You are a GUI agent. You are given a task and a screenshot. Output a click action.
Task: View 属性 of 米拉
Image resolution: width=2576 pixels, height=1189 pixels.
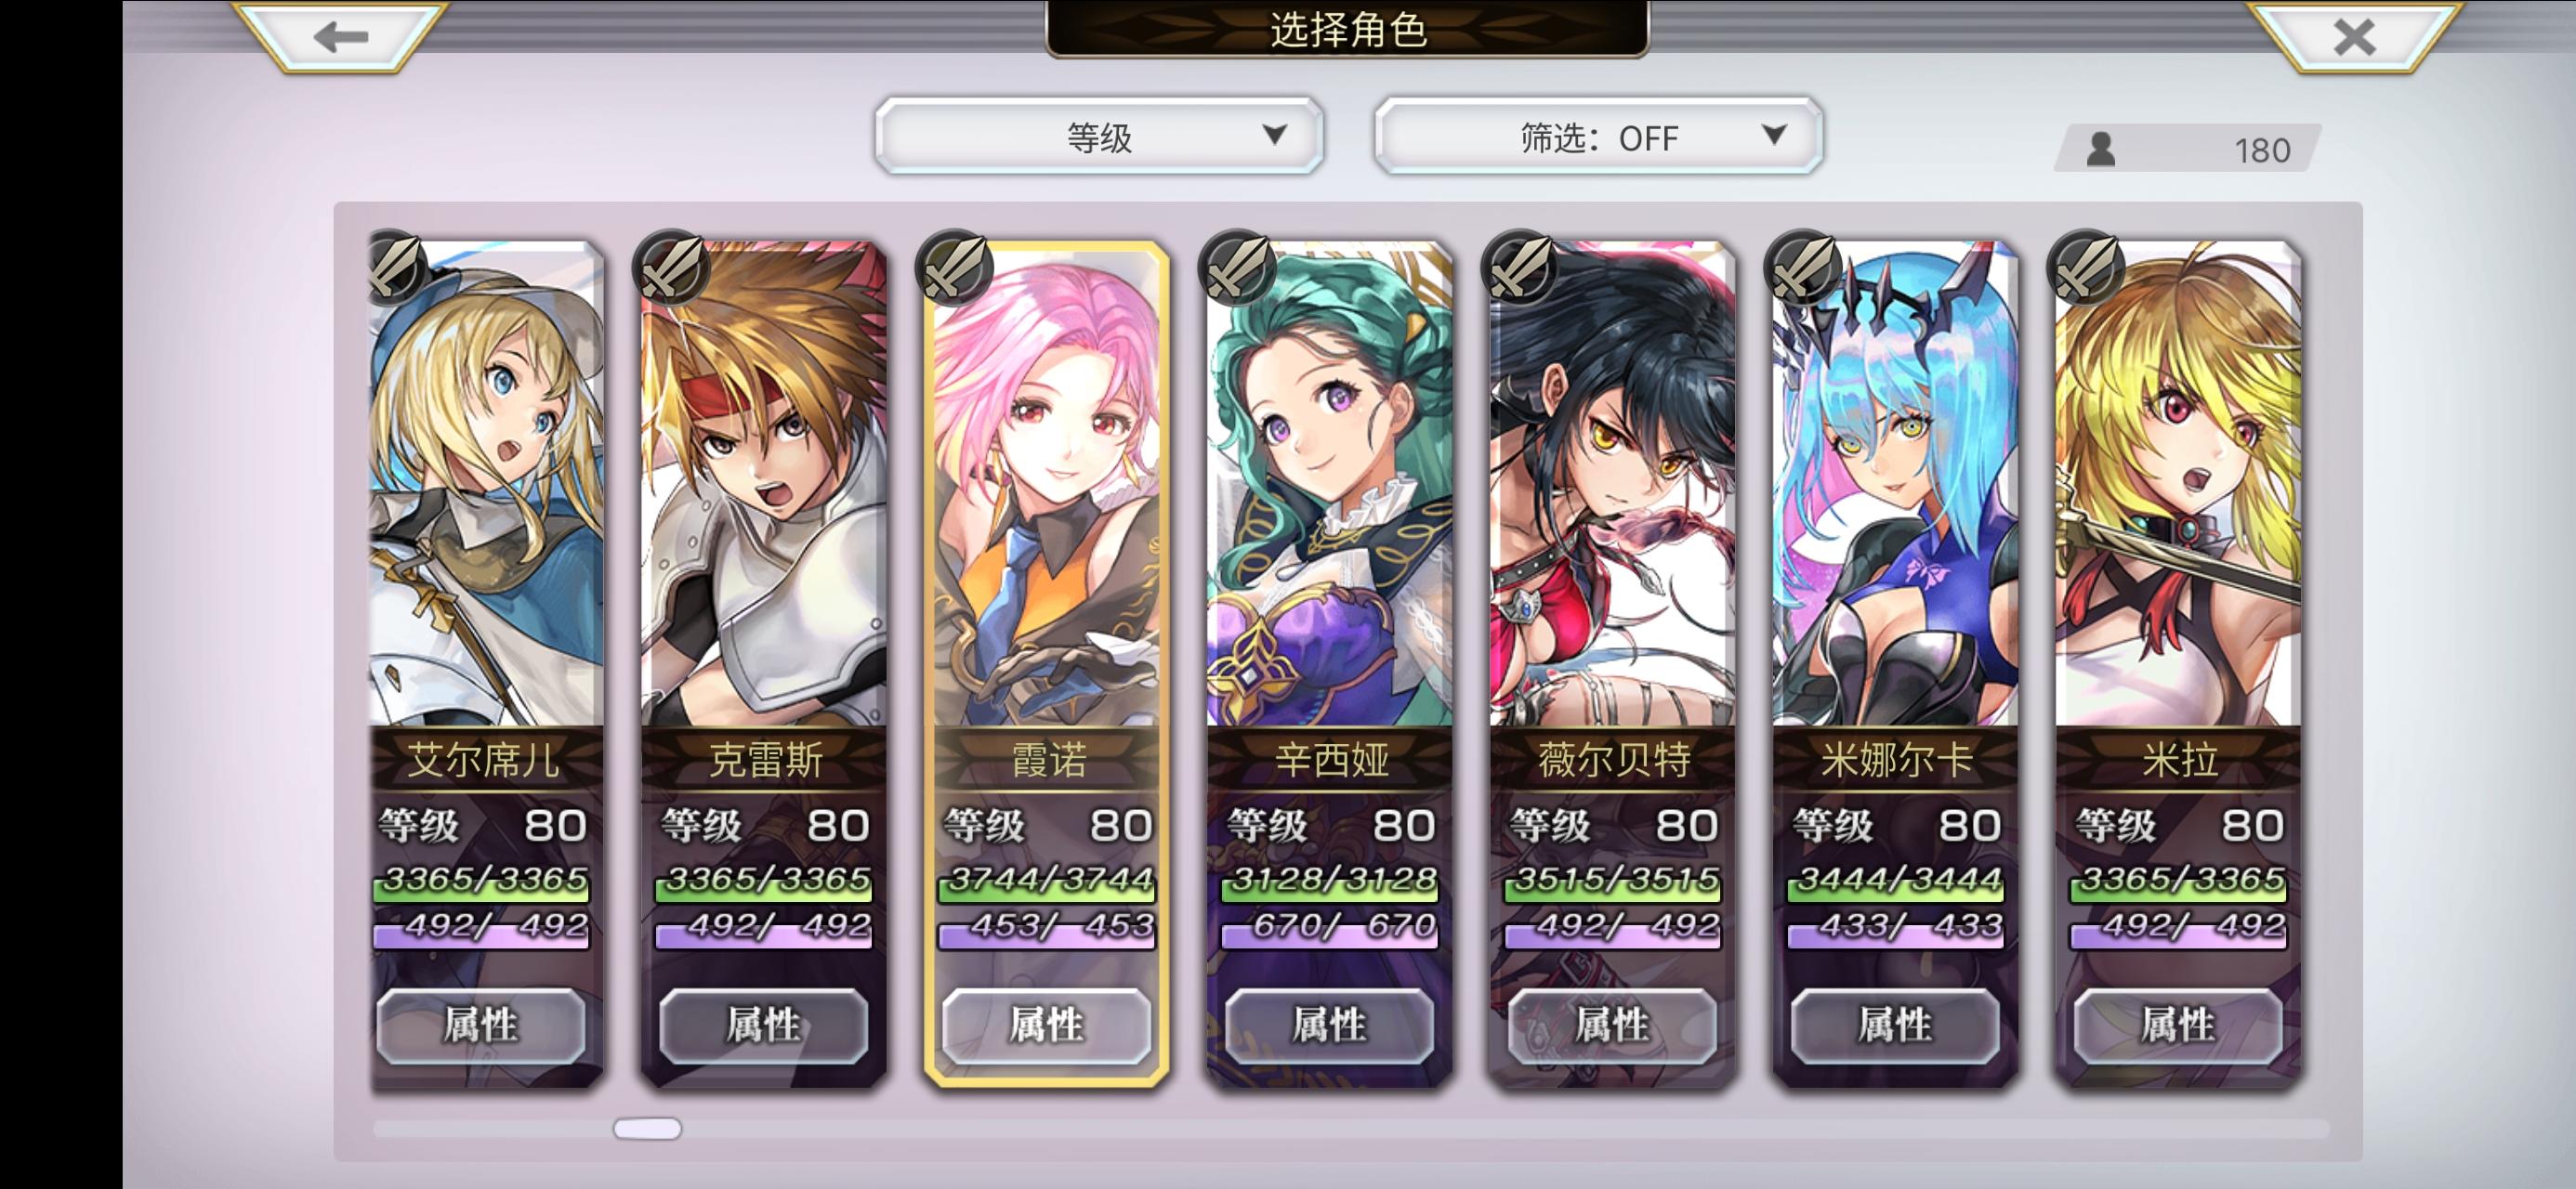point(2178,1025)
